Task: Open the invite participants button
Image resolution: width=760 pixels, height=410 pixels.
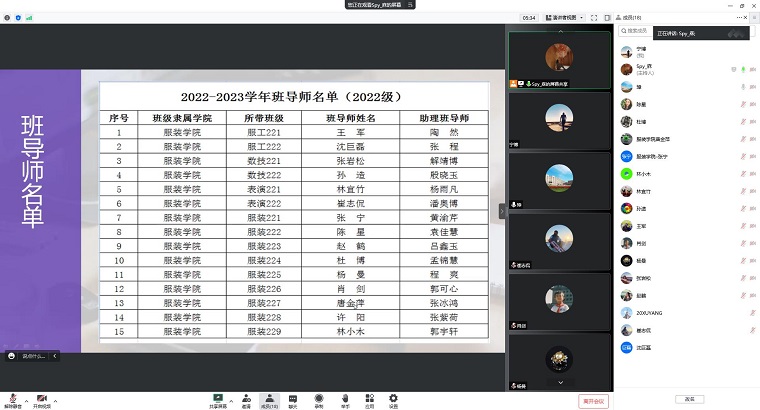Action: 246,400
